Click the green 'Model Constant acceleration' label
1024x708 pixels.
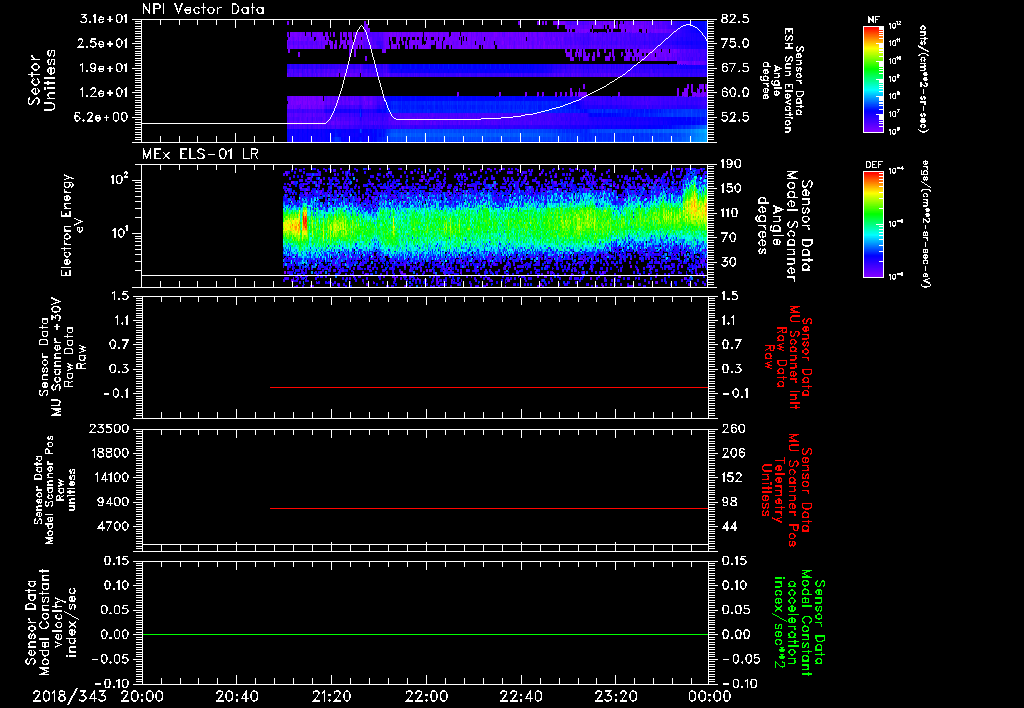coord(799,622)
